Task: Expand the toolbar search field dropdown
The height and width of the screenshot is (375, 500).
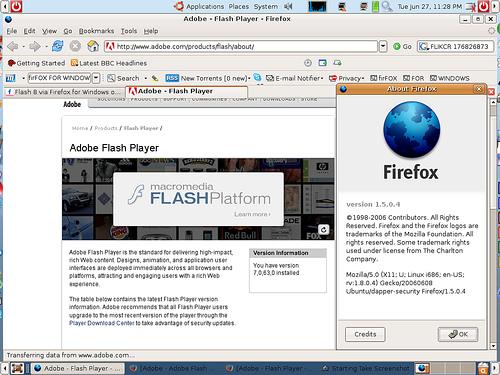Action: 96,78
